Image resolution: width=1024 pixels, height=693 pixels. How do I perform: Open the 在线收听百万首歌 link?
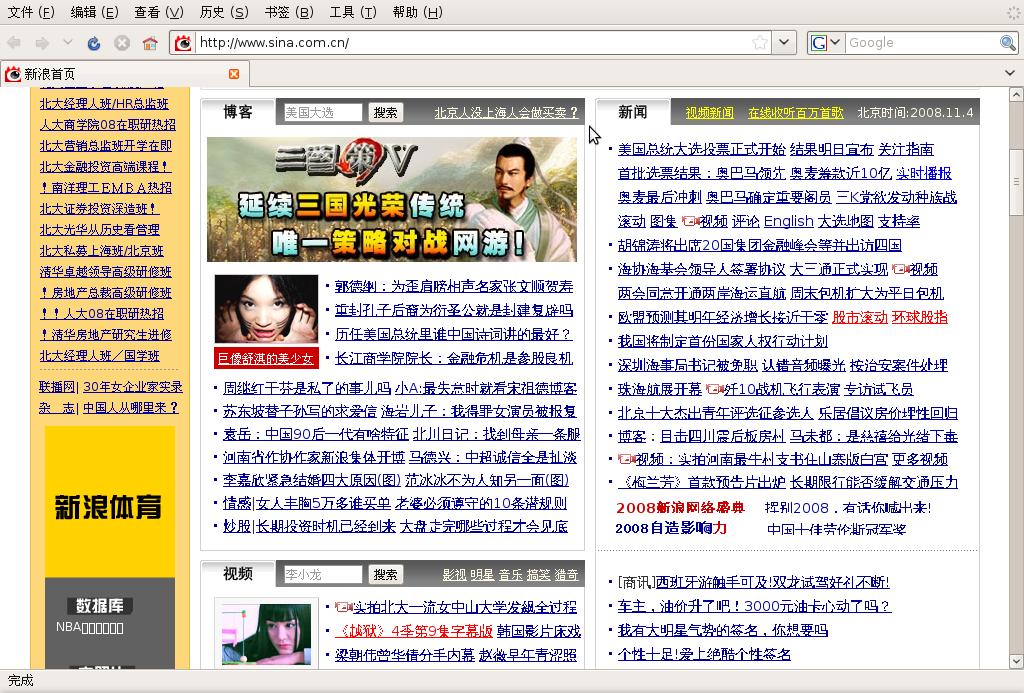(795, 113)
